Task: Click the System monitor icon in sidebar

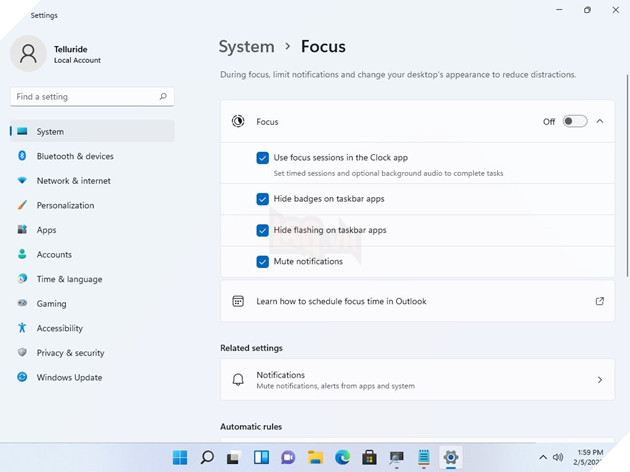Action: coord(22,131)
